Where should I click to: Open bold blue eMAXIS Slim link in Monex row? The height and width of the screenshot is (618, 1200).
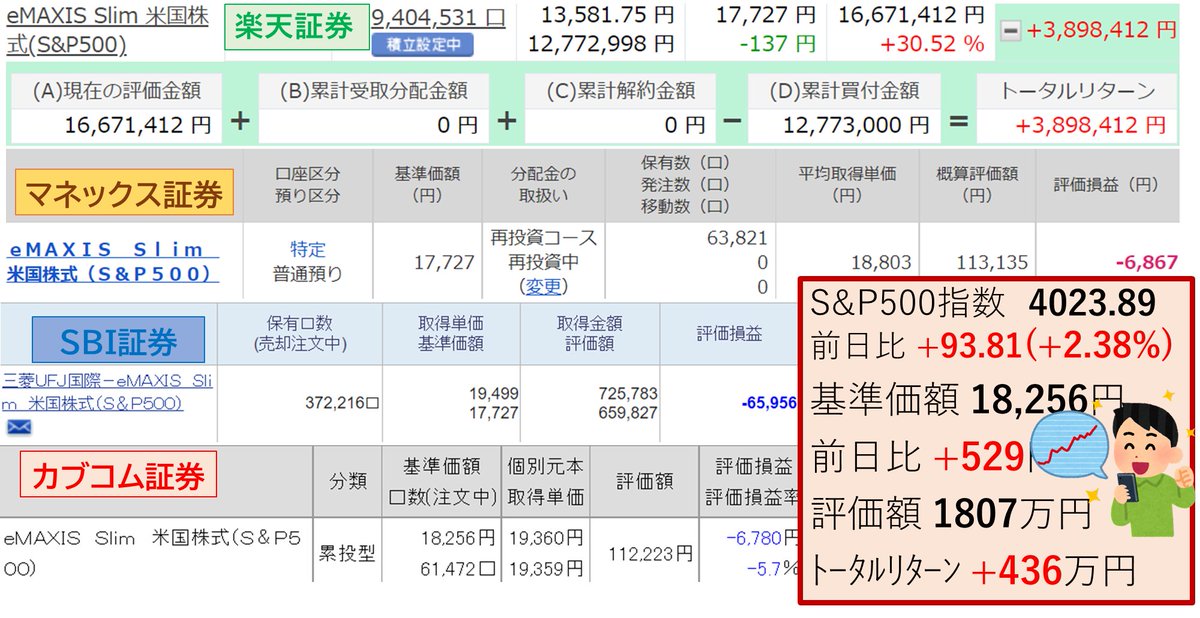click(x=113, y=262)
